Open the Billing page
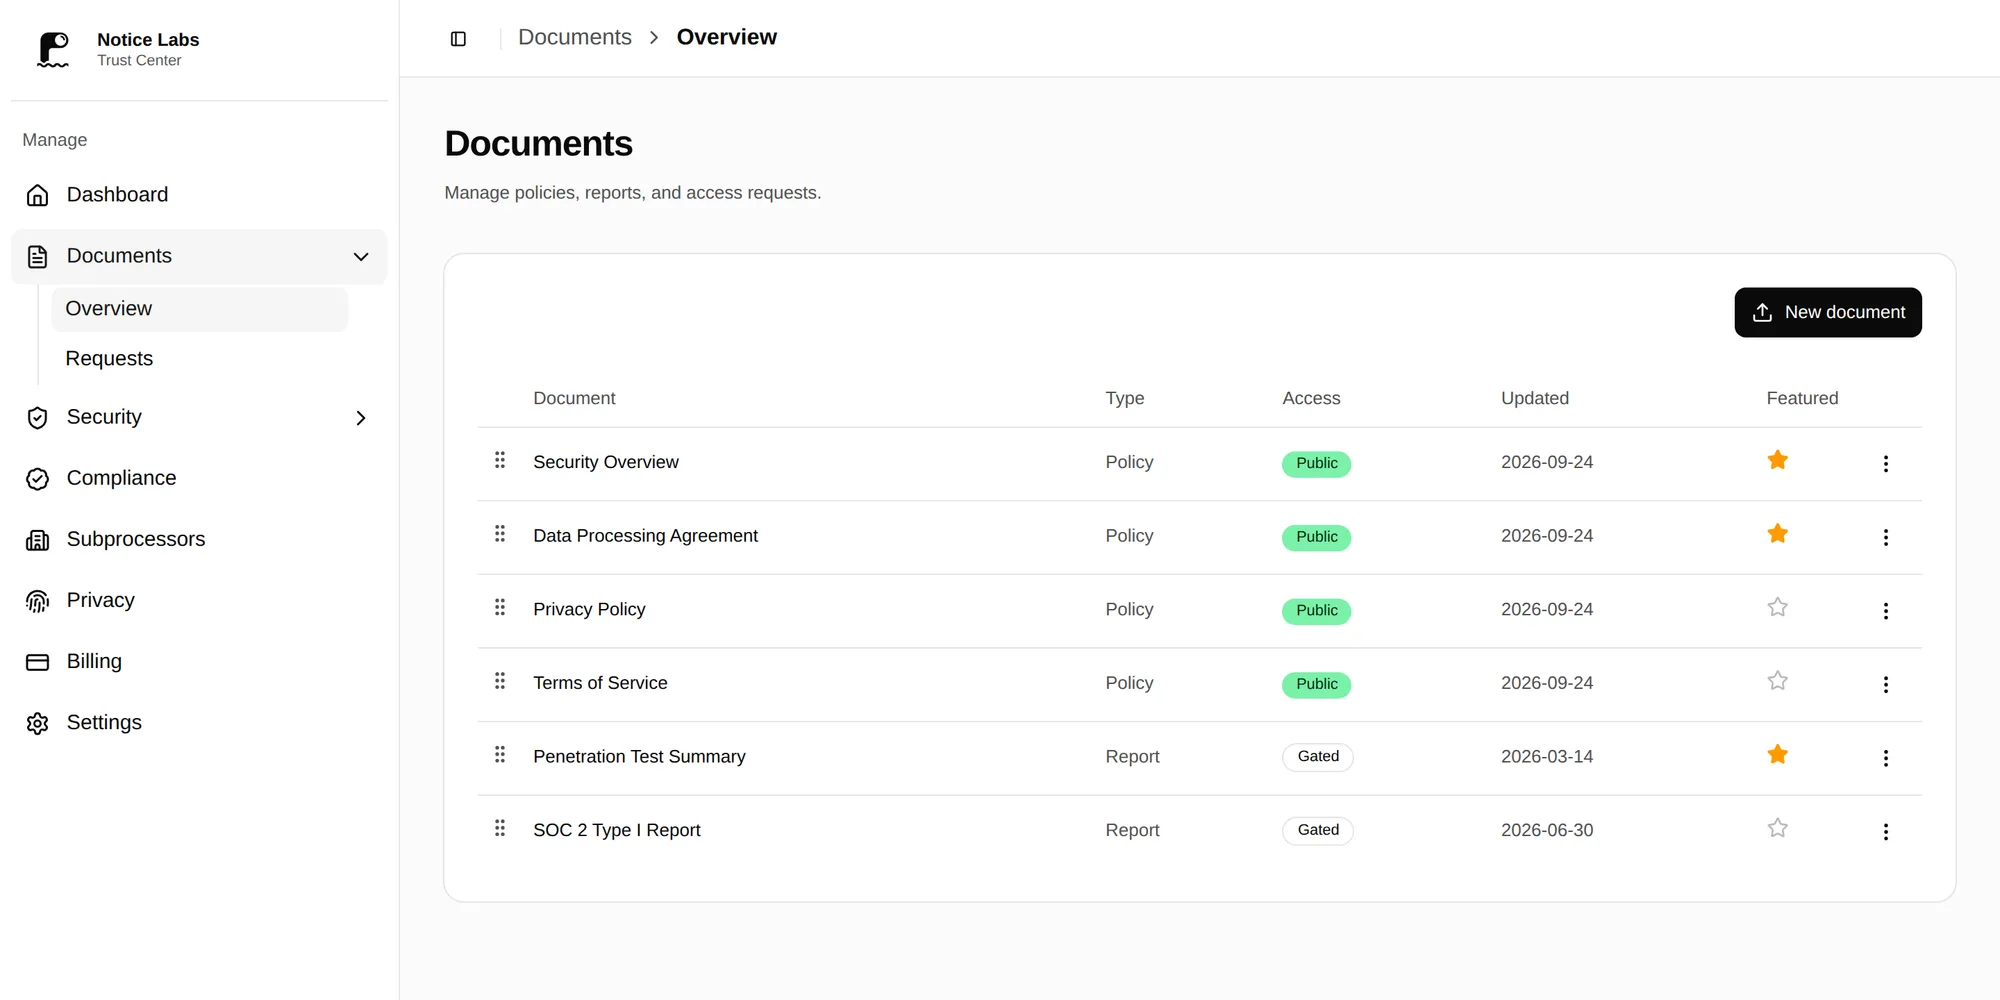Screen dimensions: 2000x1000 click(199, 662)
